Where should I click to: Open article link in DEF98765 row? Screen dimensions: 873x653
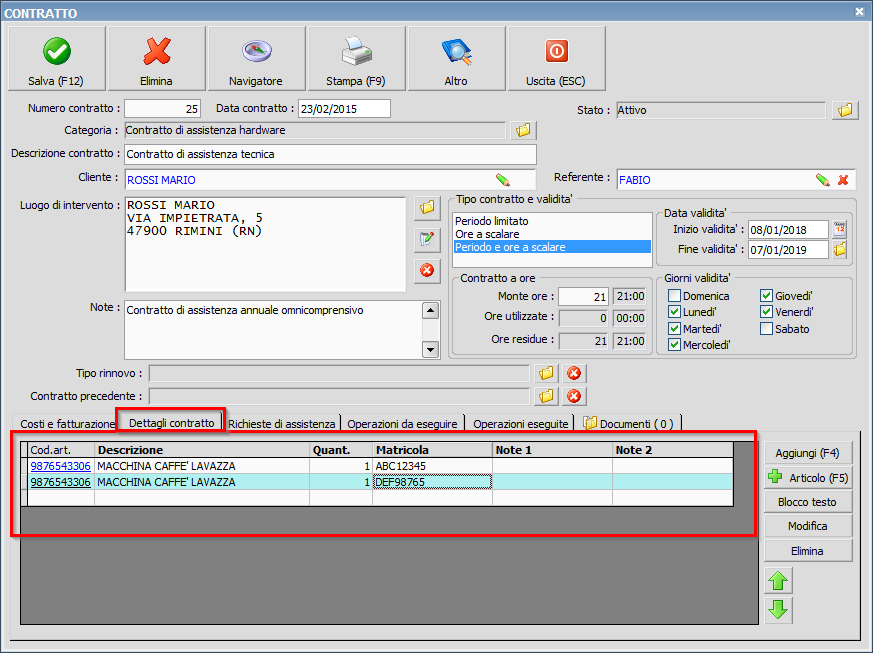(60, 482)
